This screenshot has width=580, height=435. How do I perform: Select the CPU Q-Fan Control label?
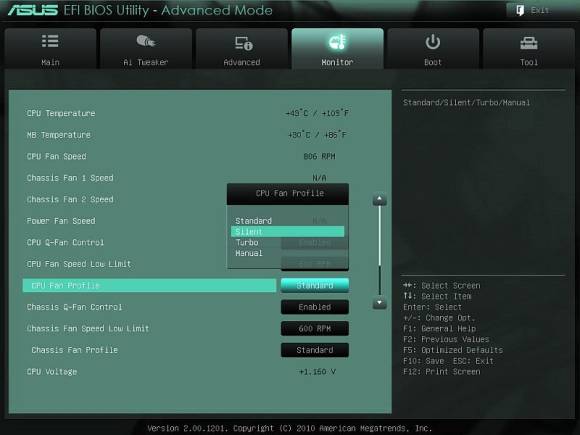point(65,242)
